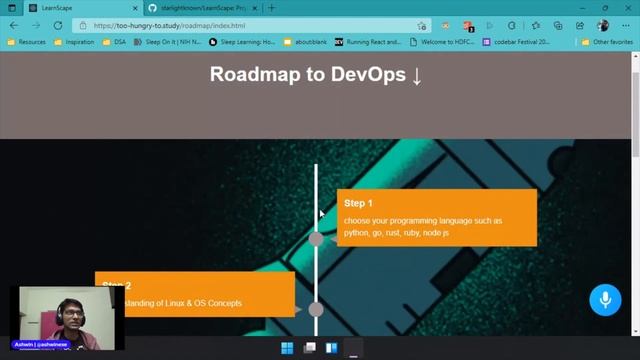Image resolution: width=640 pixels, height=360 pixels.
Task: Open the tab actions menu icon
Action: pyautogui.click(x=12, y=8)
